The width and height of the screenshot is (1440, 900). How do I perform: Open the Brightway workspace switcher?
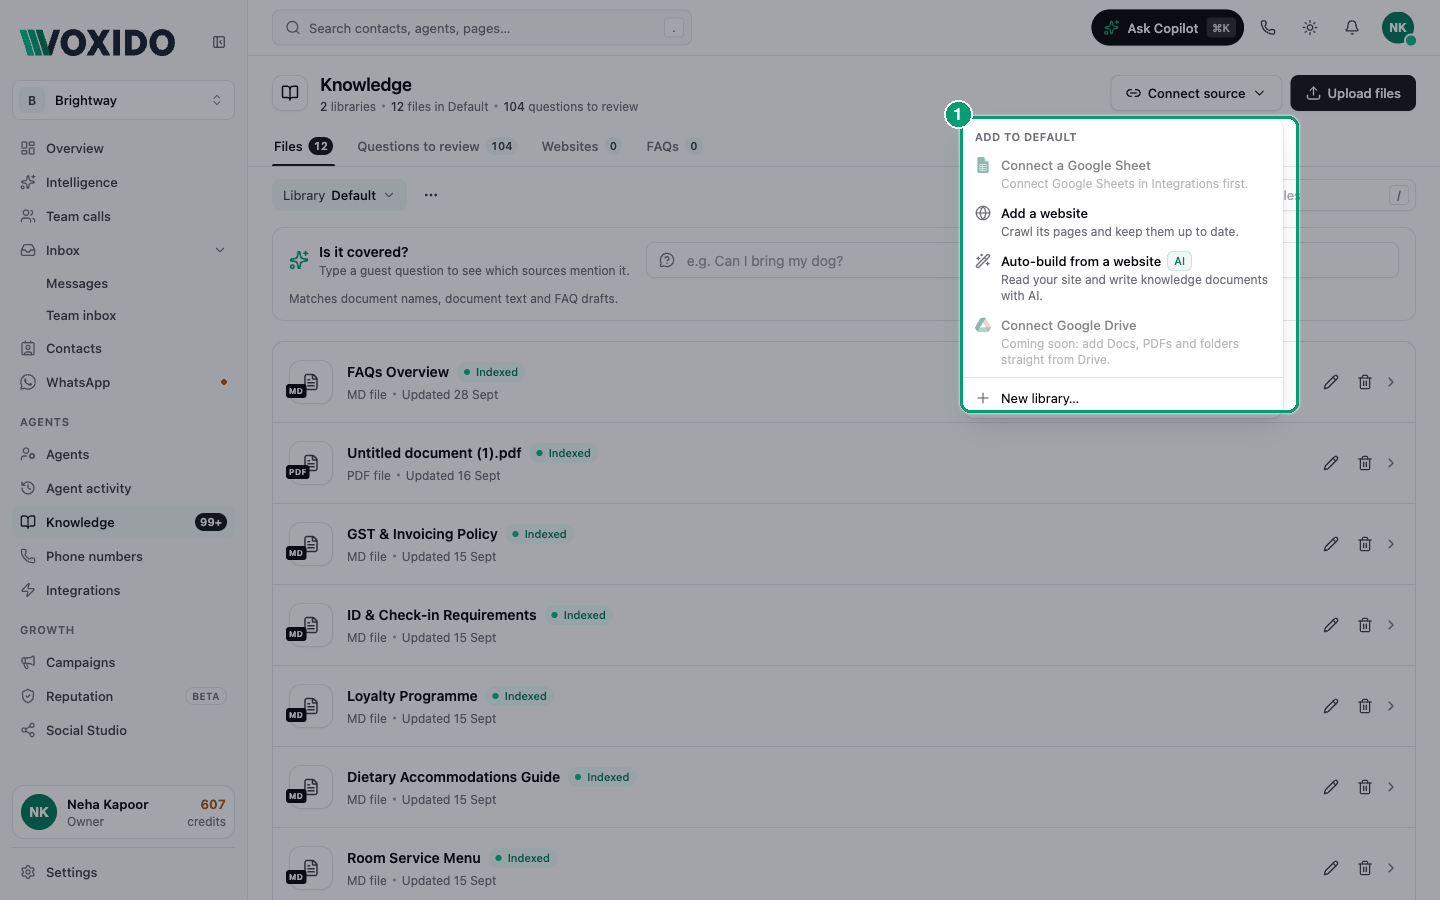pos(124,100)
